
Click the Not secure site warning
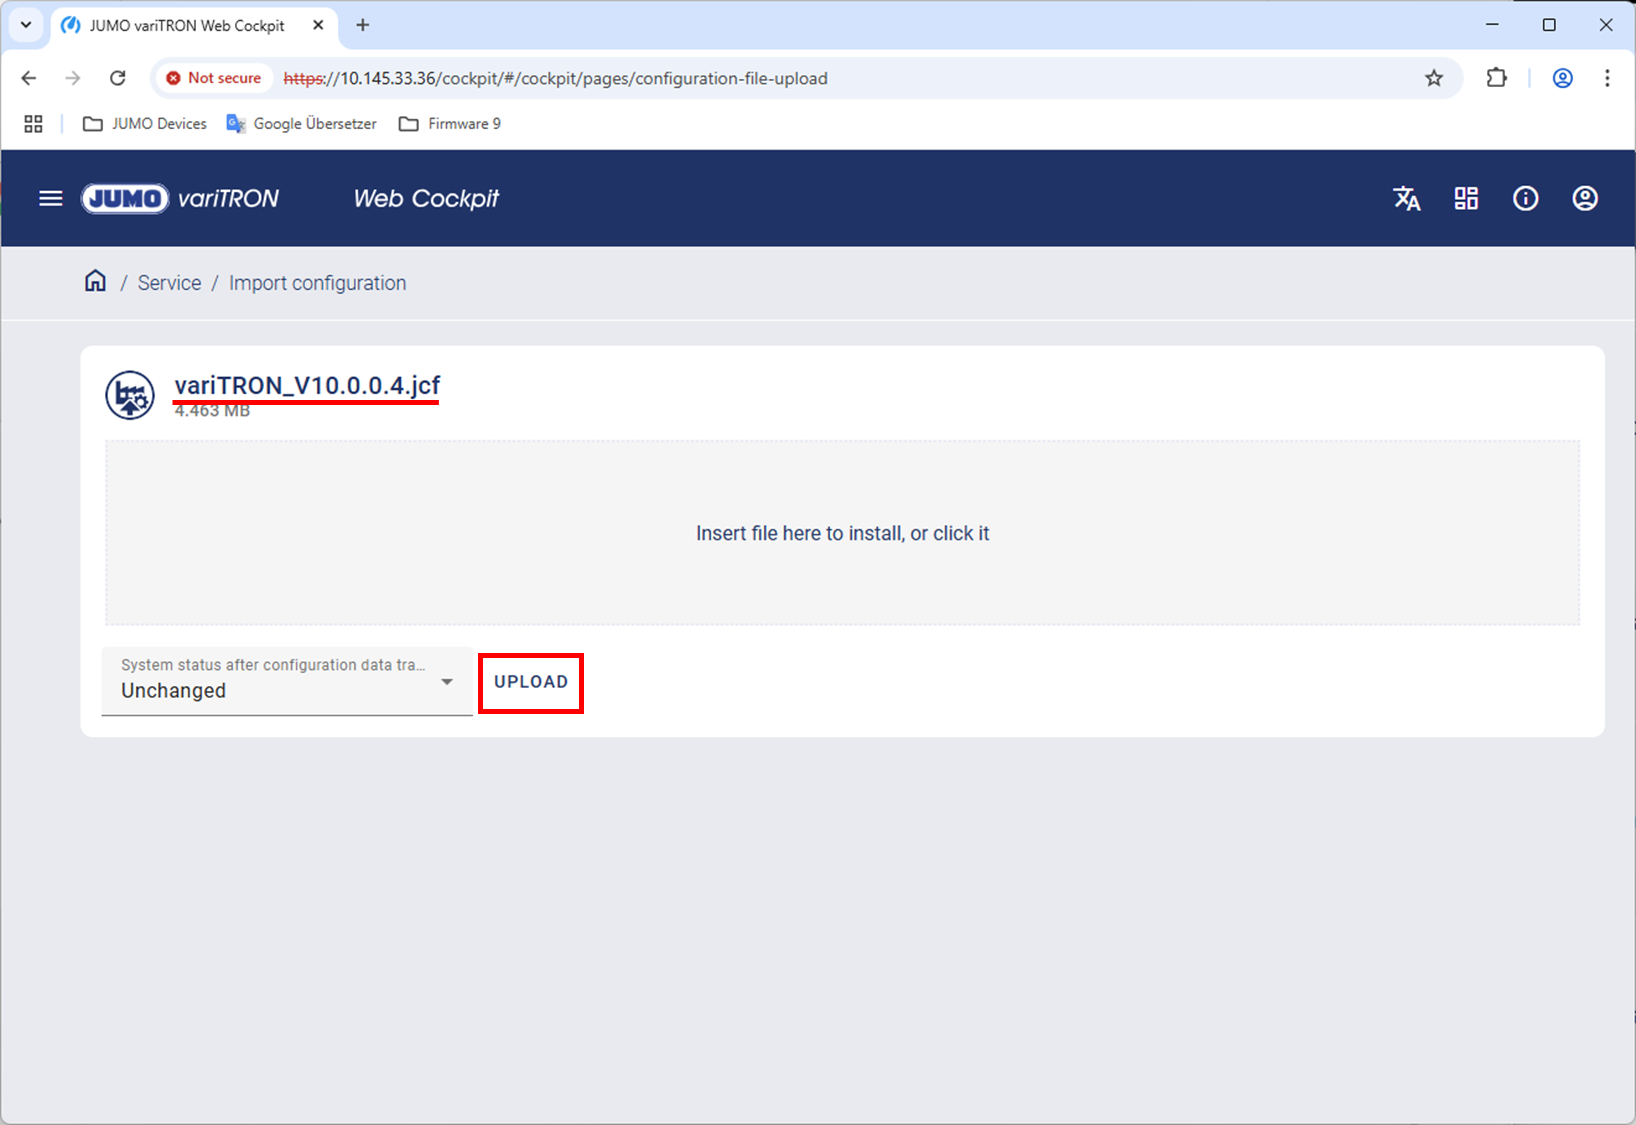[214, 78]
